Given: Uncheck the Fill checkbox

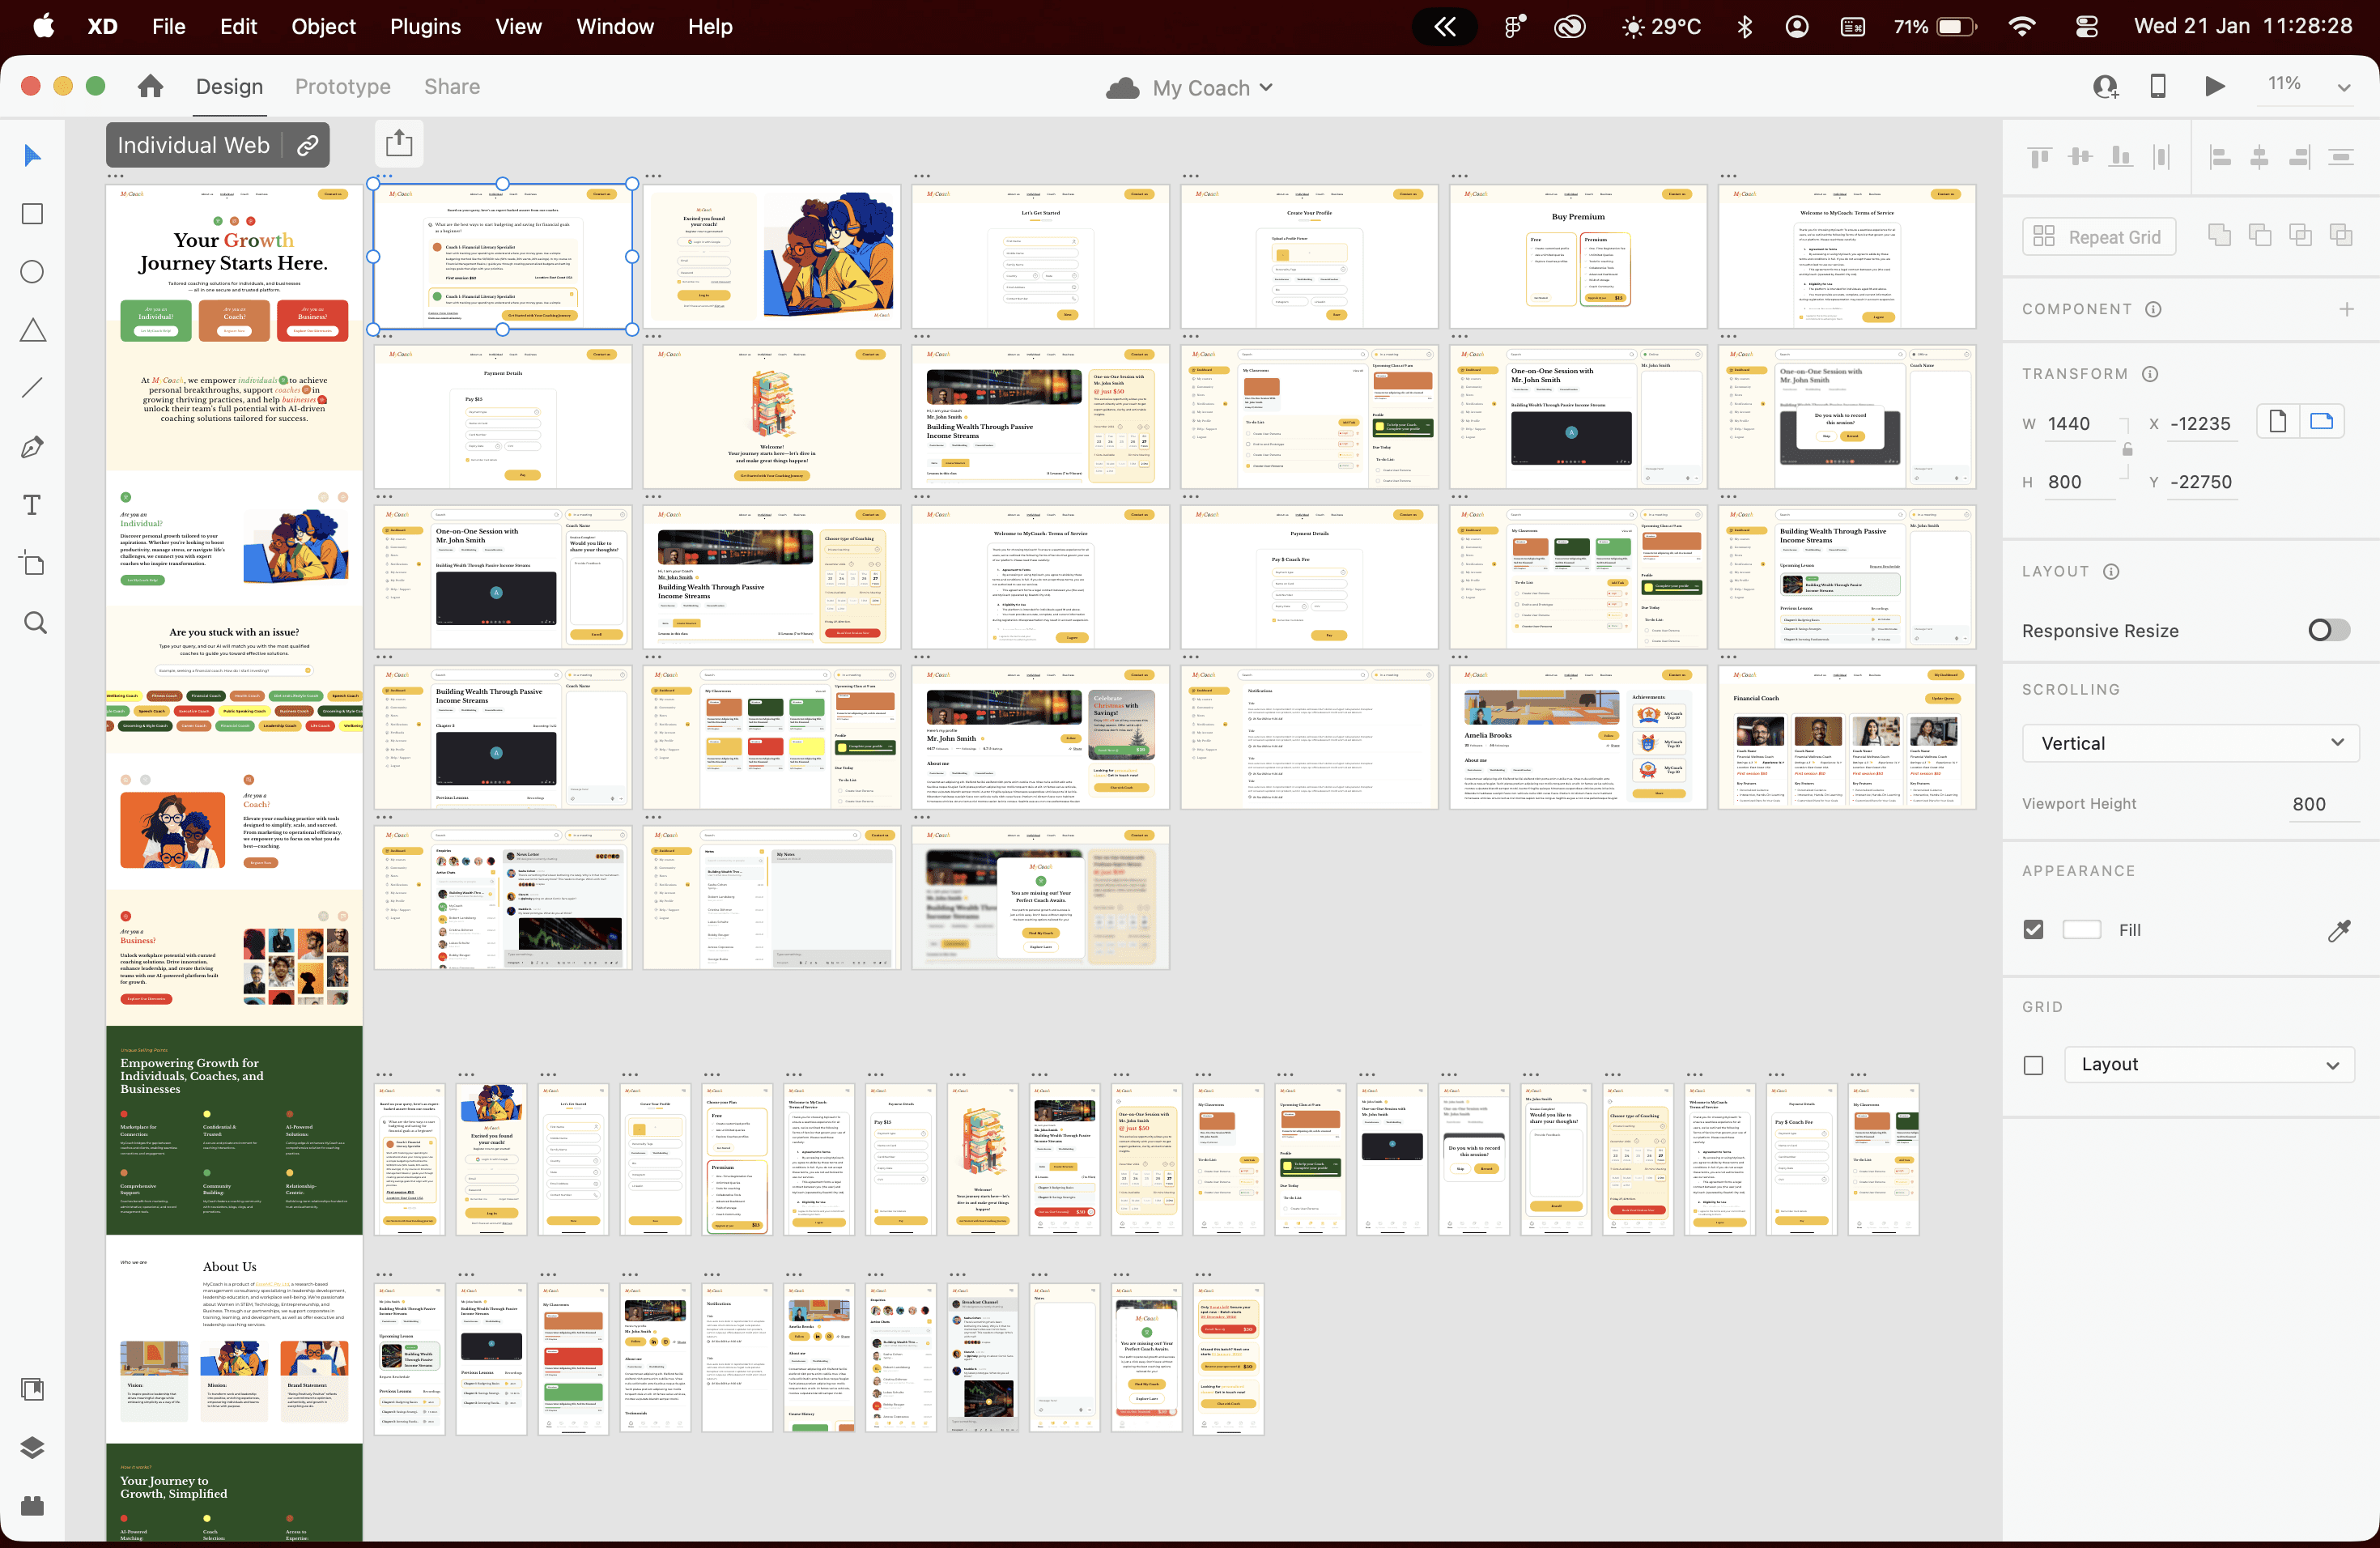Looking at the screenshot, I should [x=2033, y=930].
